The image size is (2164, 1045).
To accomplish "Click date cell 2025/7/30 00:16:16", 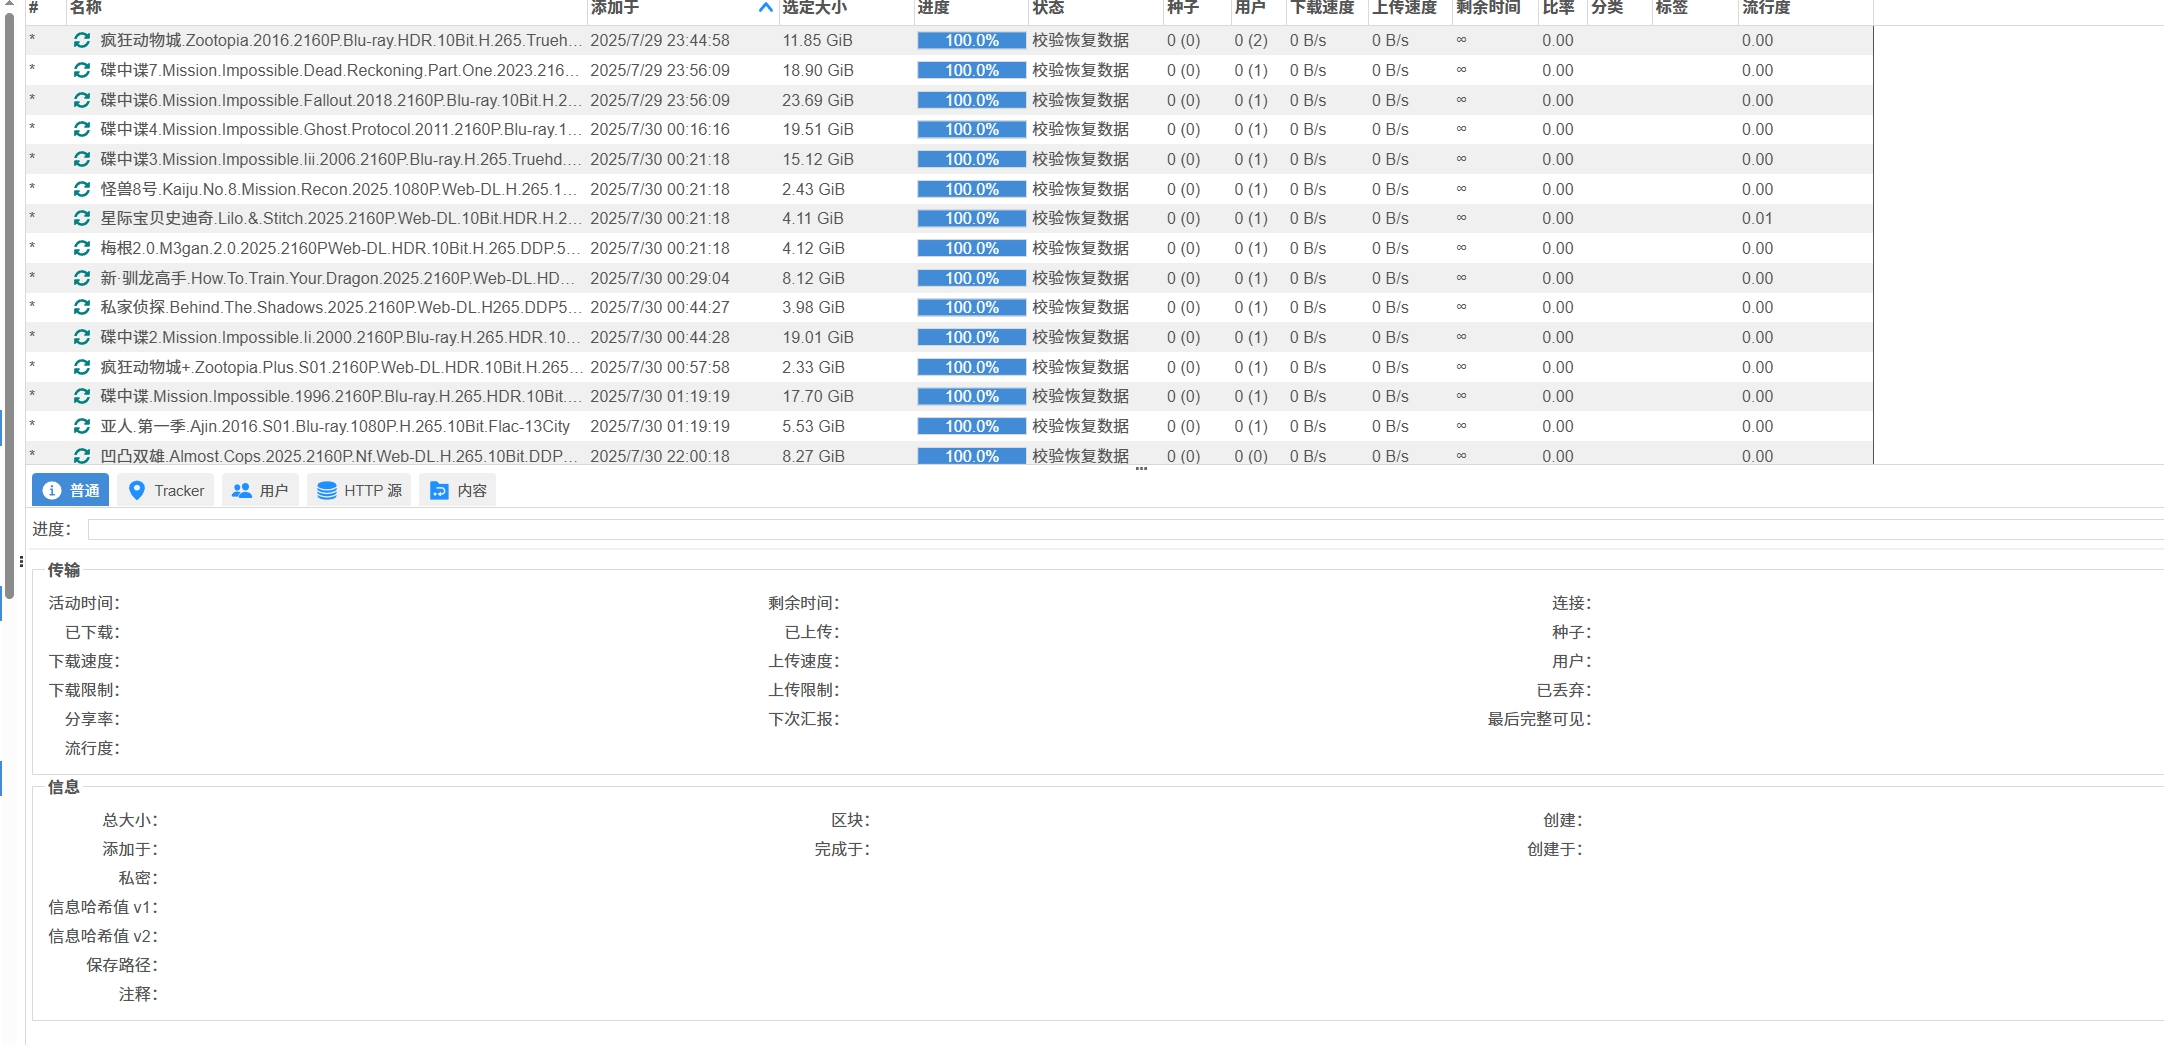I will pos(660,129).
